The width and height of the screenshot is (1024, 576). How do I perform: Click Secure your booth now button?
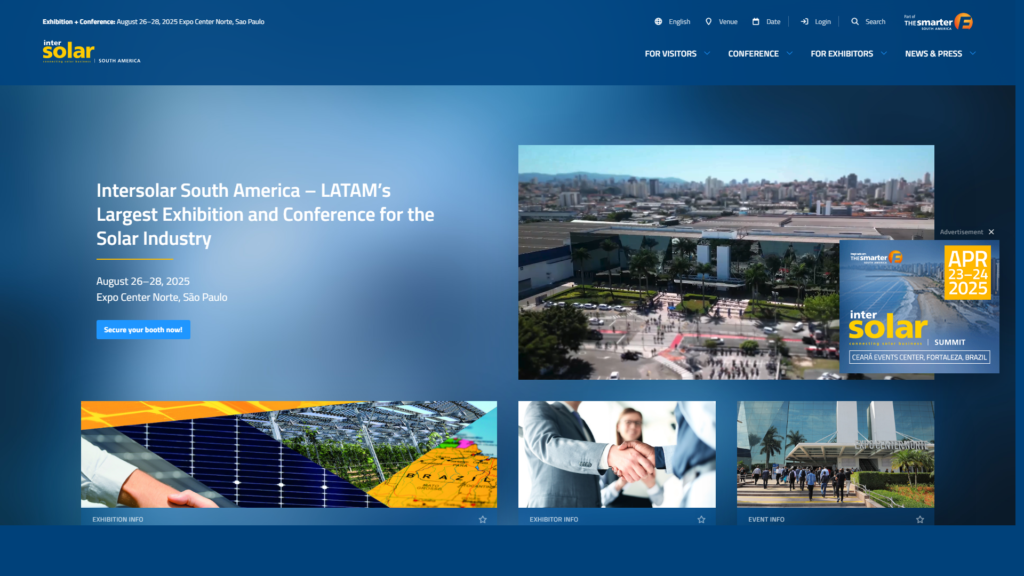tap(143, 330)
